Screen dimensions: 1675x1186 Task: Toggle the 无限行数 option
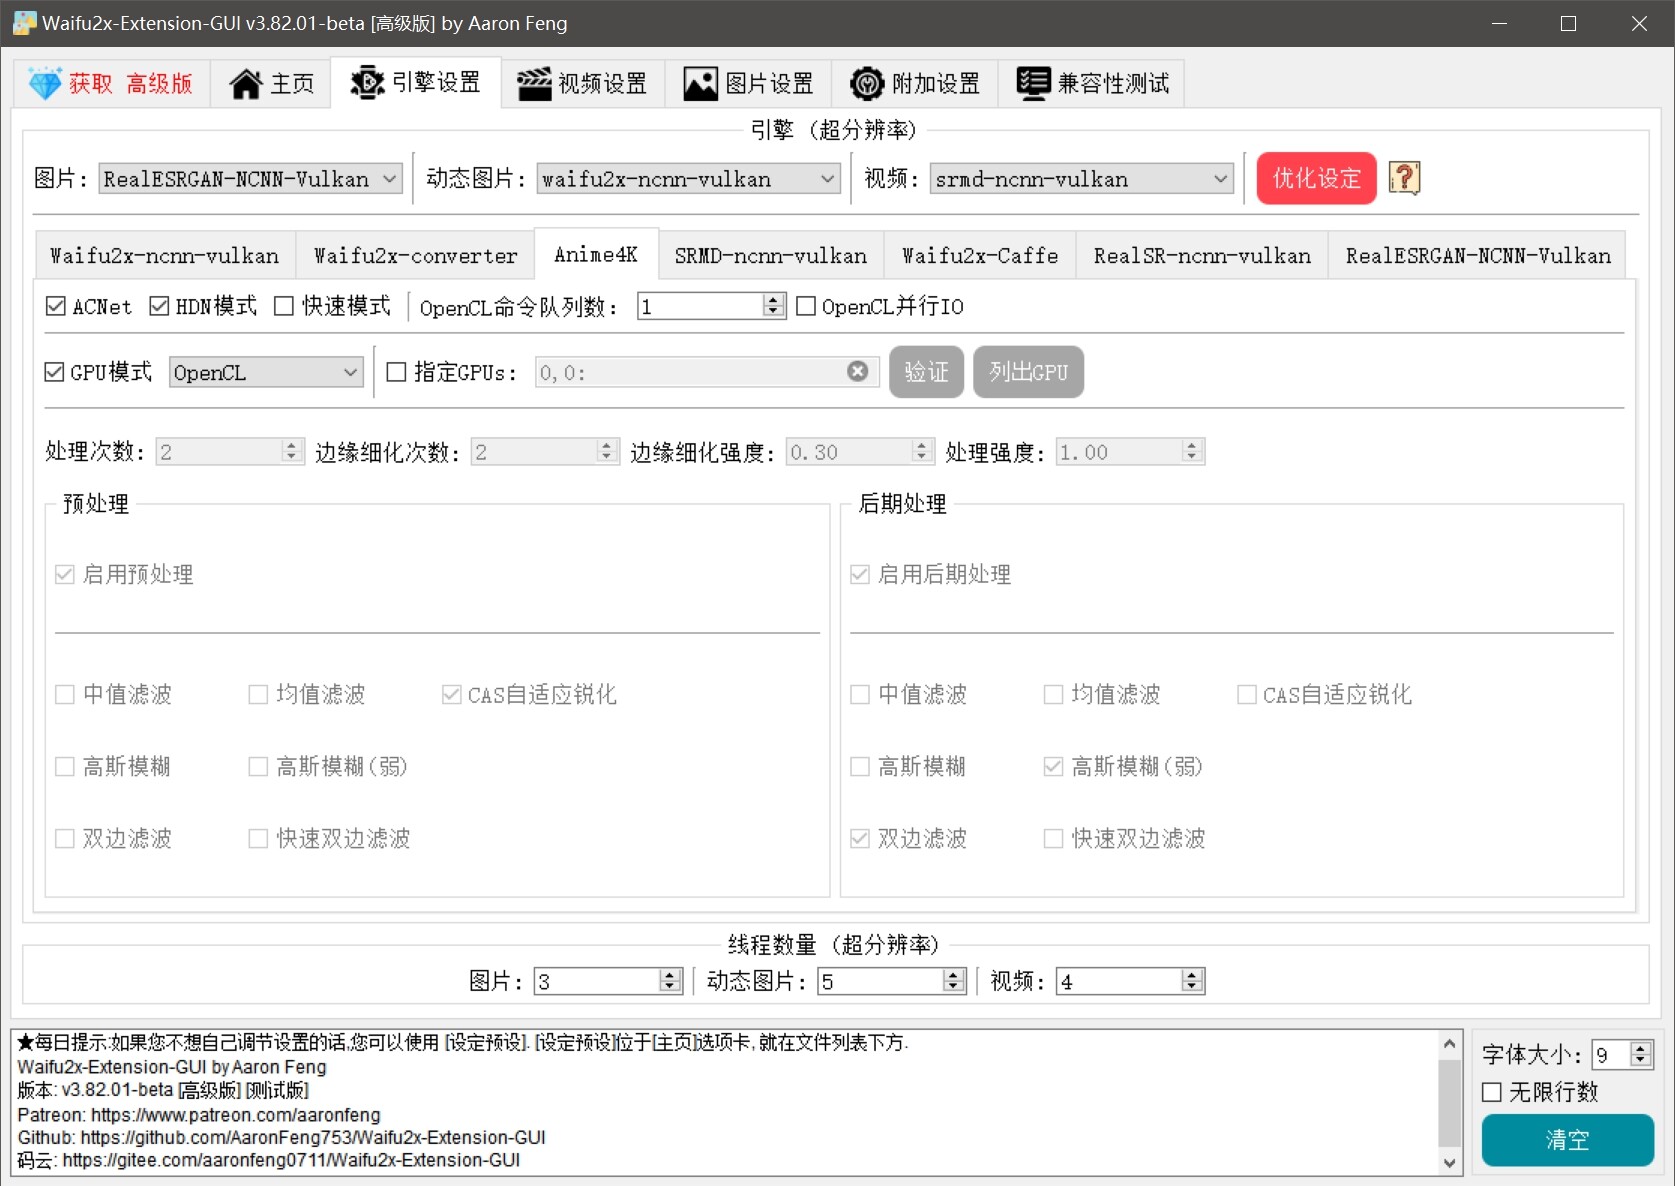[x=1493, y=1093]
